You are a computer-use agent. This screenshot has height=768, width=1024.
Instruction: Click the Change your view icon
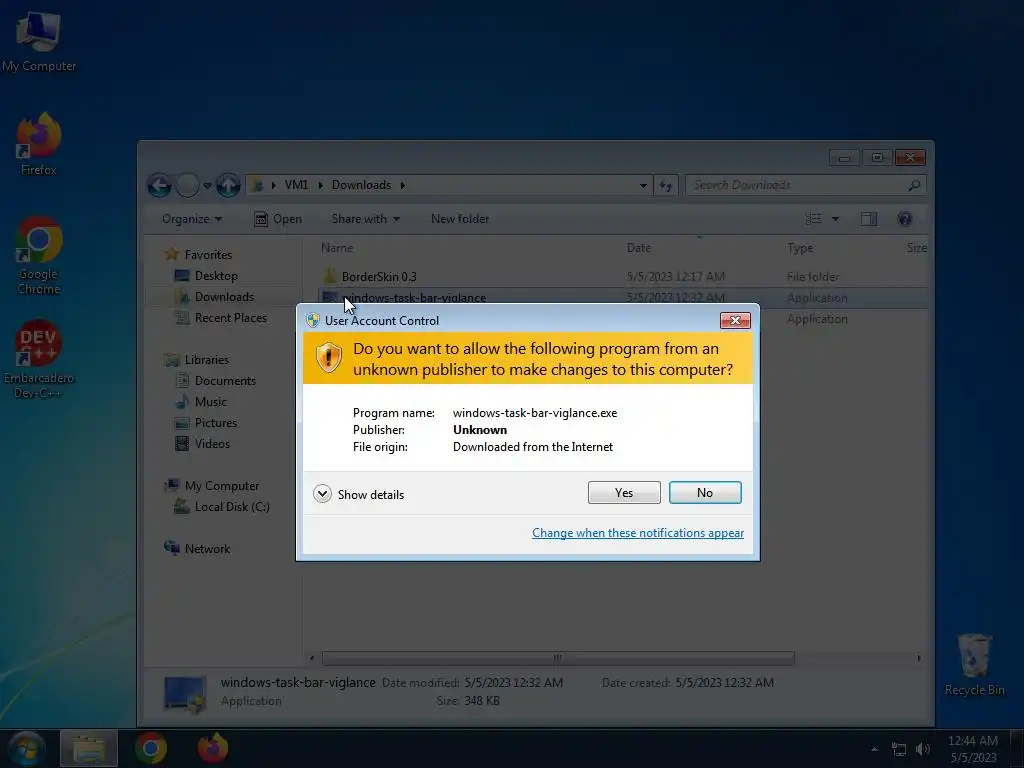tap(814, 219)
